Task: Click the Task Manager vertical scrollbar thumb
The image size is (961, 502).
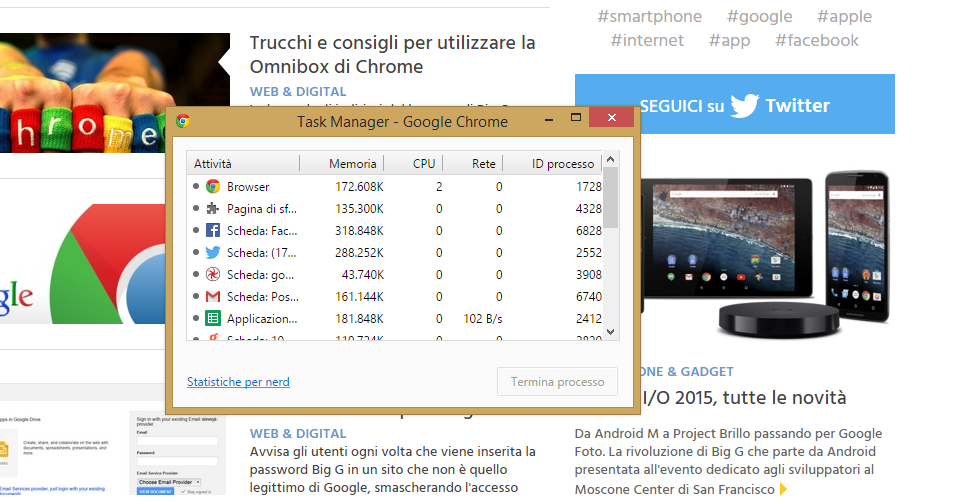Action: [610, 197]
